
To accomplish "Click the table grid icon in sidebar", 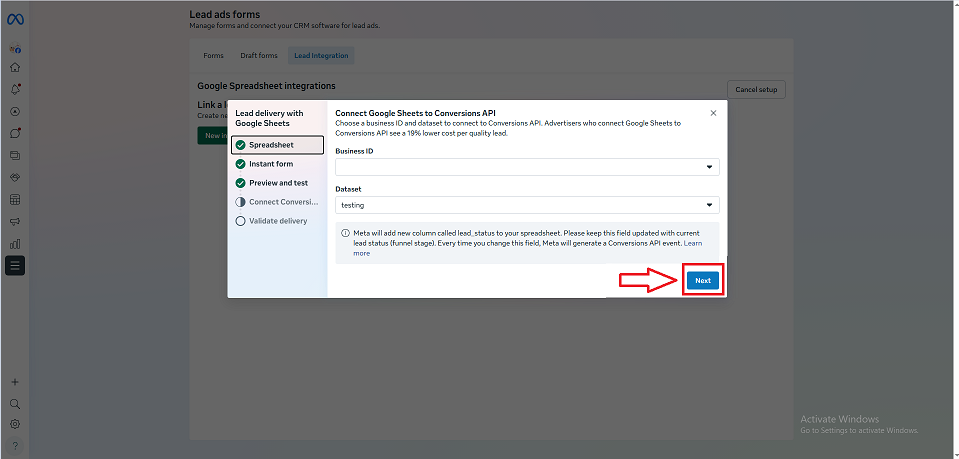I will (x=15, y=199).
